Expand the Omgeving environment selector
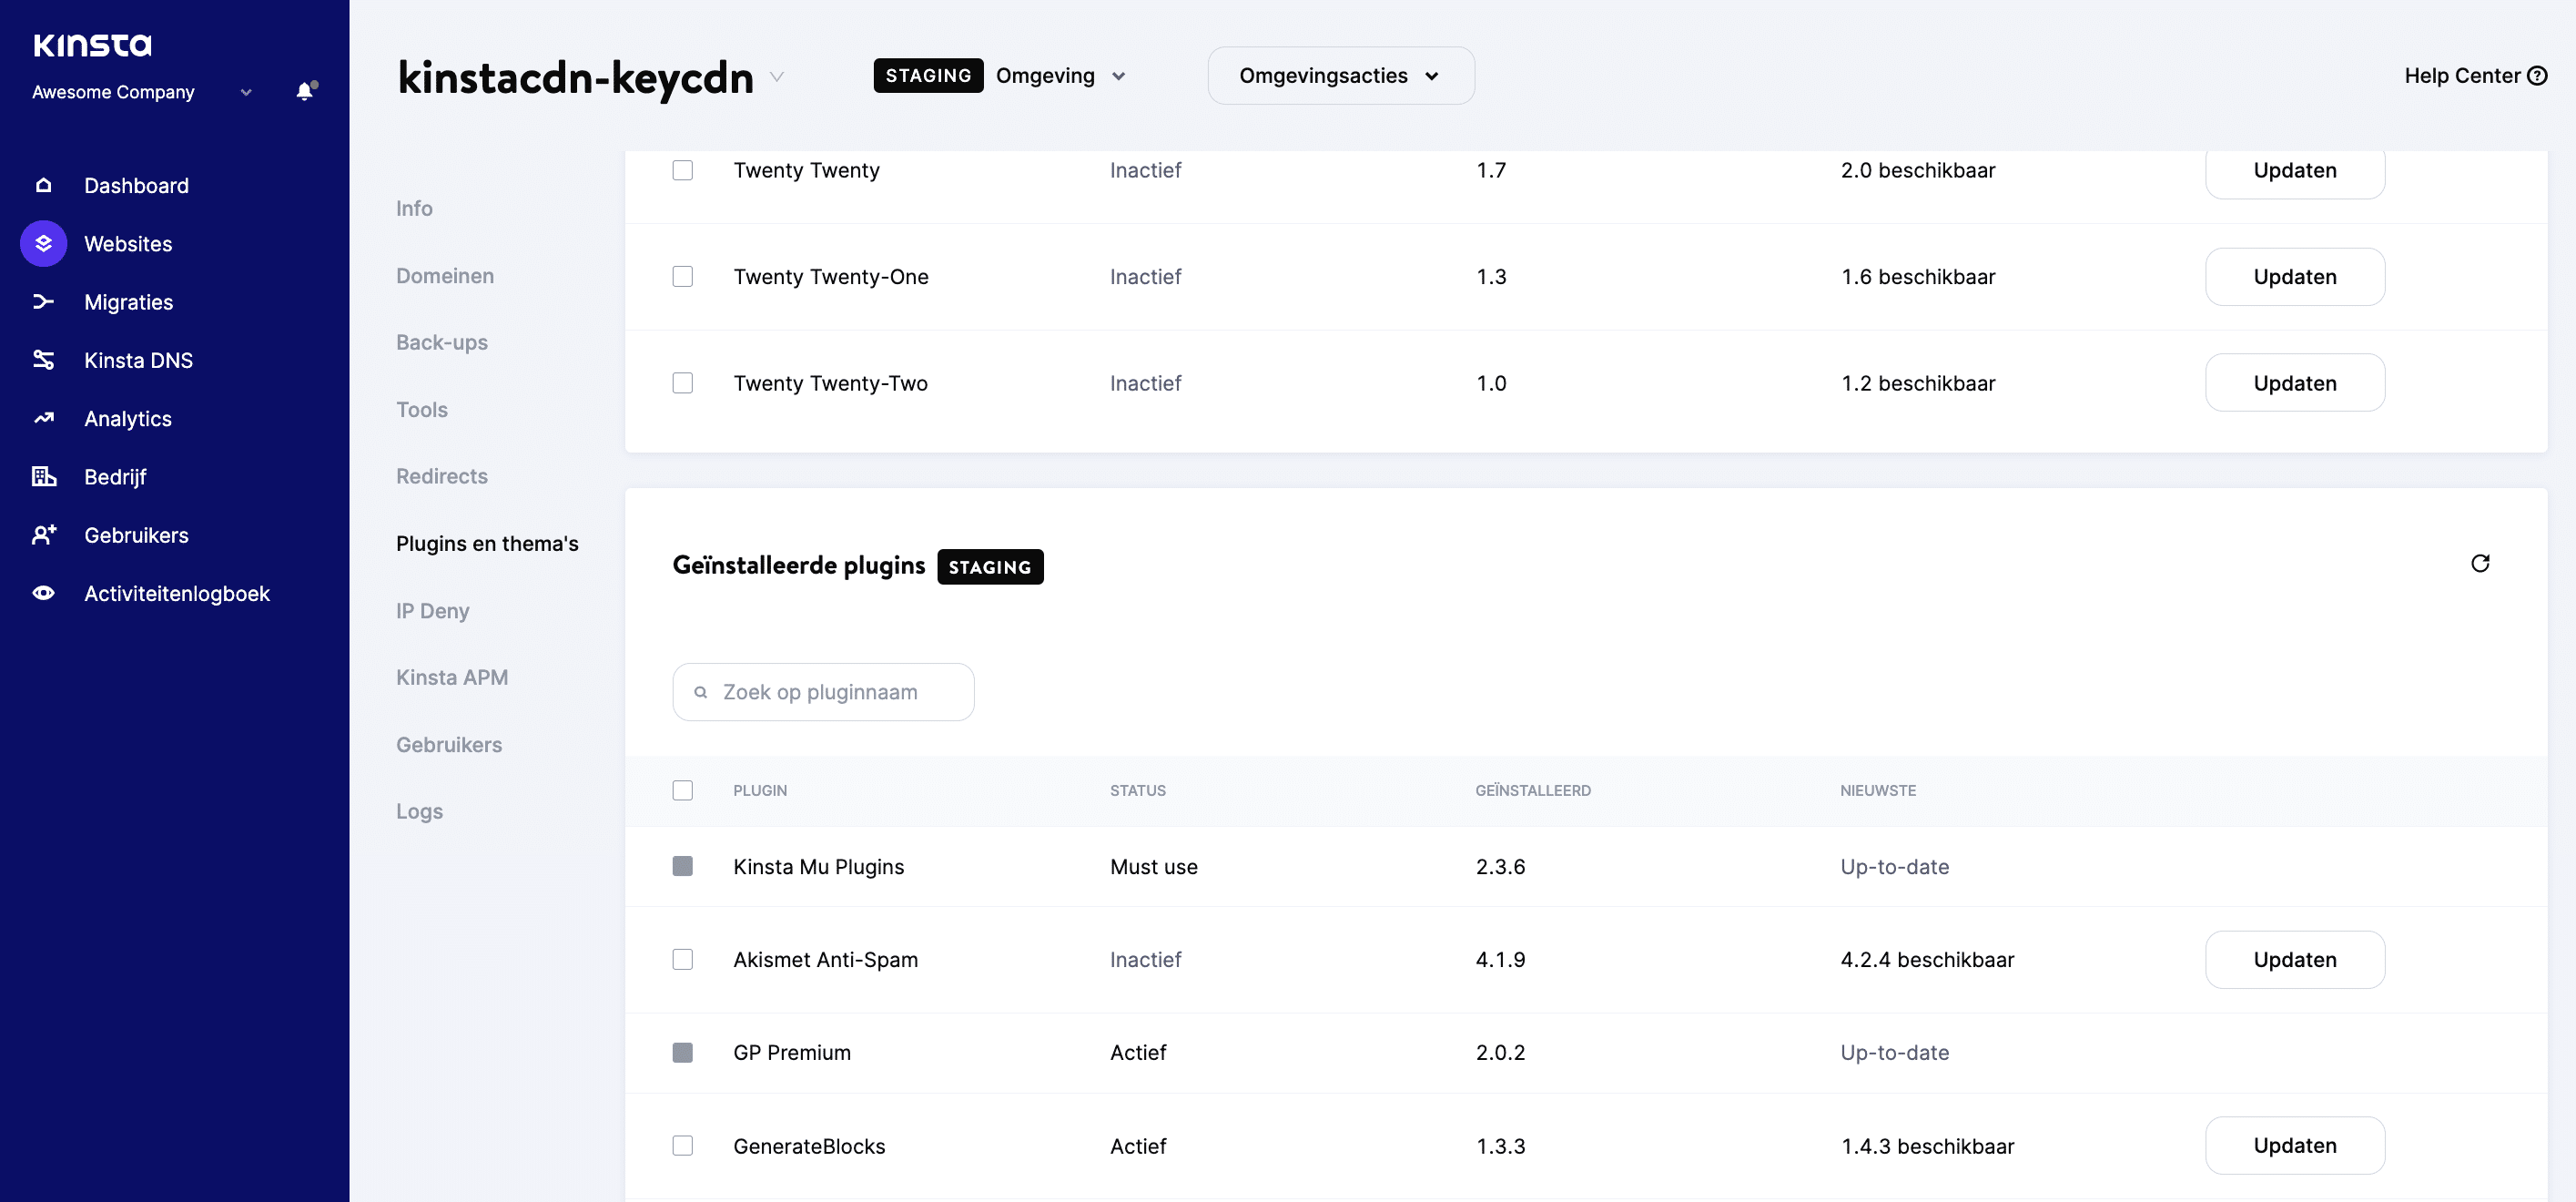This screenshot has height=1202, width=2576. (x=1061, y=75)
